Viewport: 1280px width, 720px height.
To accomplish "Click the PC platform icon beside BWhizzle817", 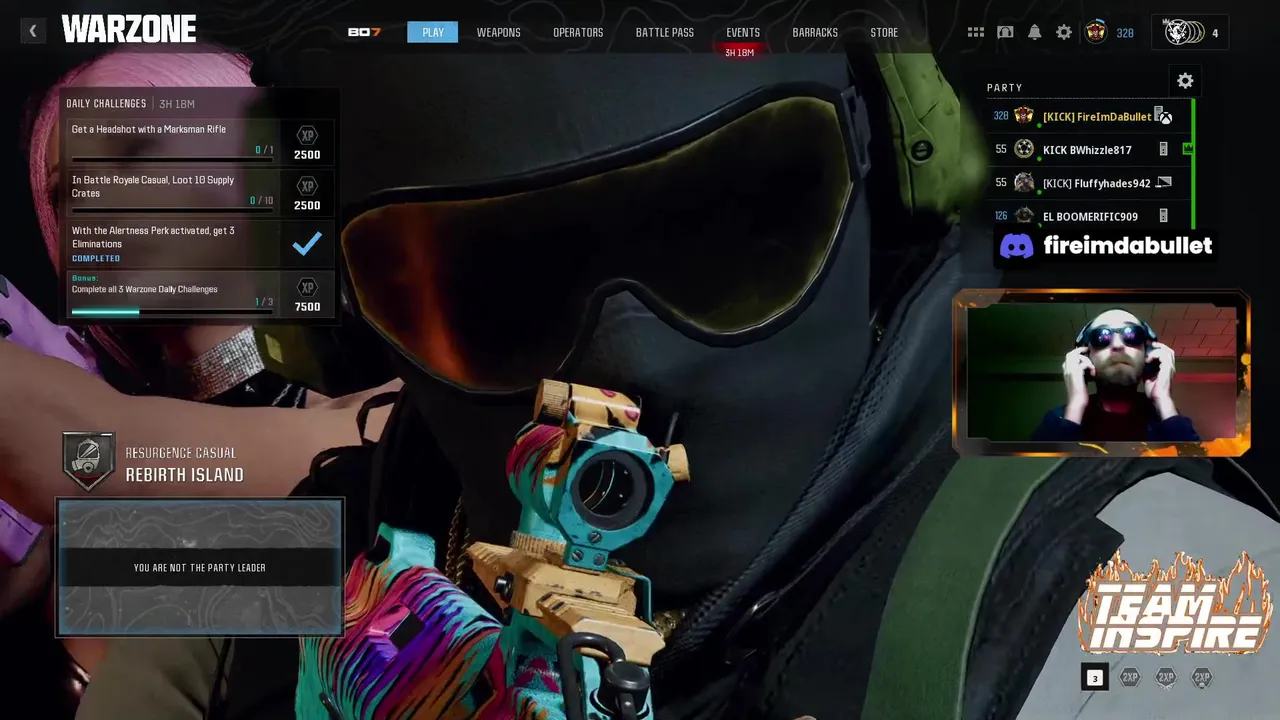I will (1163, 149).
